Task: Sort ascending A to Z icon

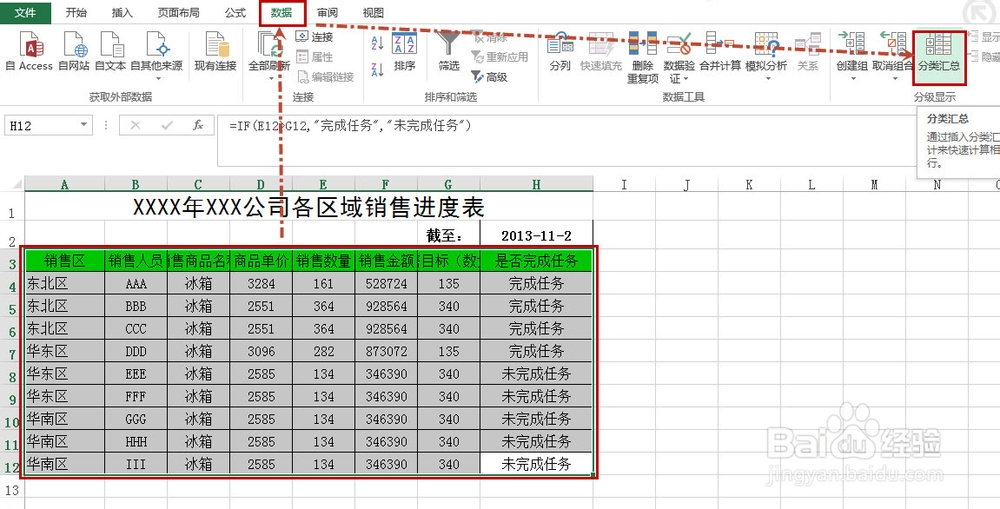Action: (x=377, y=43)
